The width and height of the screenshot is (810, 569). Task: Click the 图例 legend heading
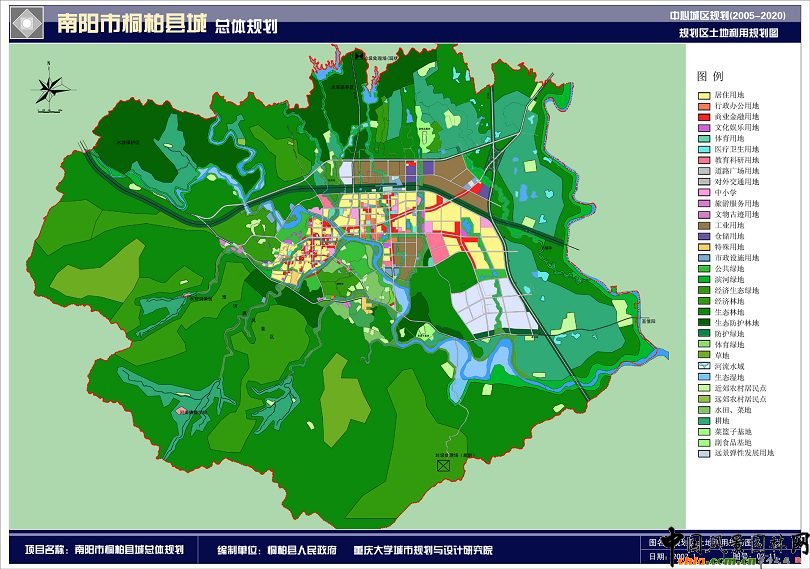pos(711,76)
